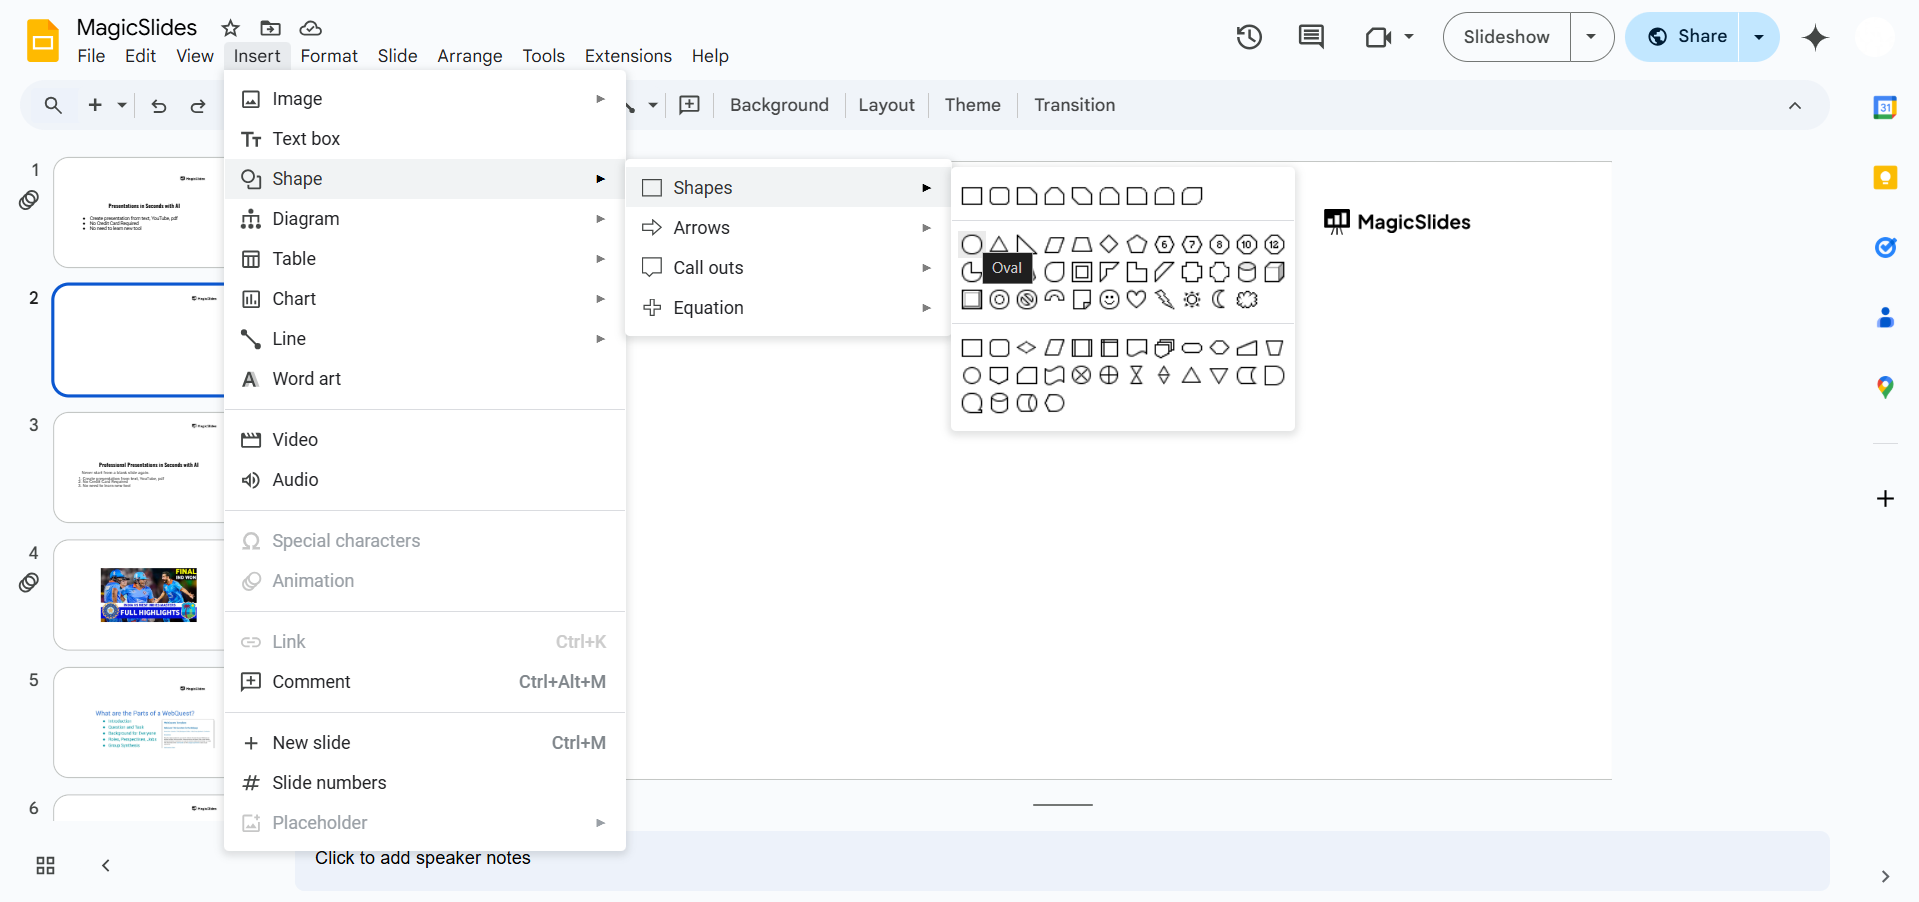1919x902 pixels.
Task: Insert the flowchart hourglass collate shape
Action: [x=1137, y=376]
